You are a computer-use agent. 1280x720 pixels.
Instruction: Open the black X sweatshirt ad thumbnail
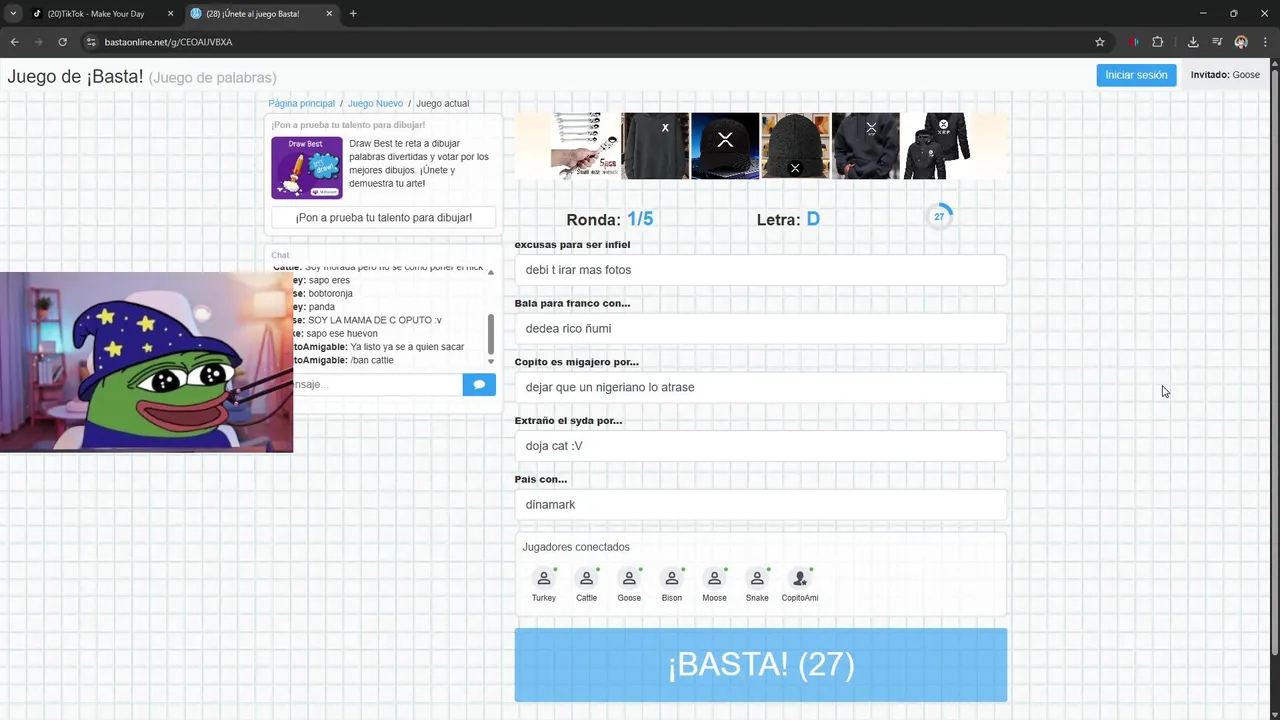coord(655,146)
